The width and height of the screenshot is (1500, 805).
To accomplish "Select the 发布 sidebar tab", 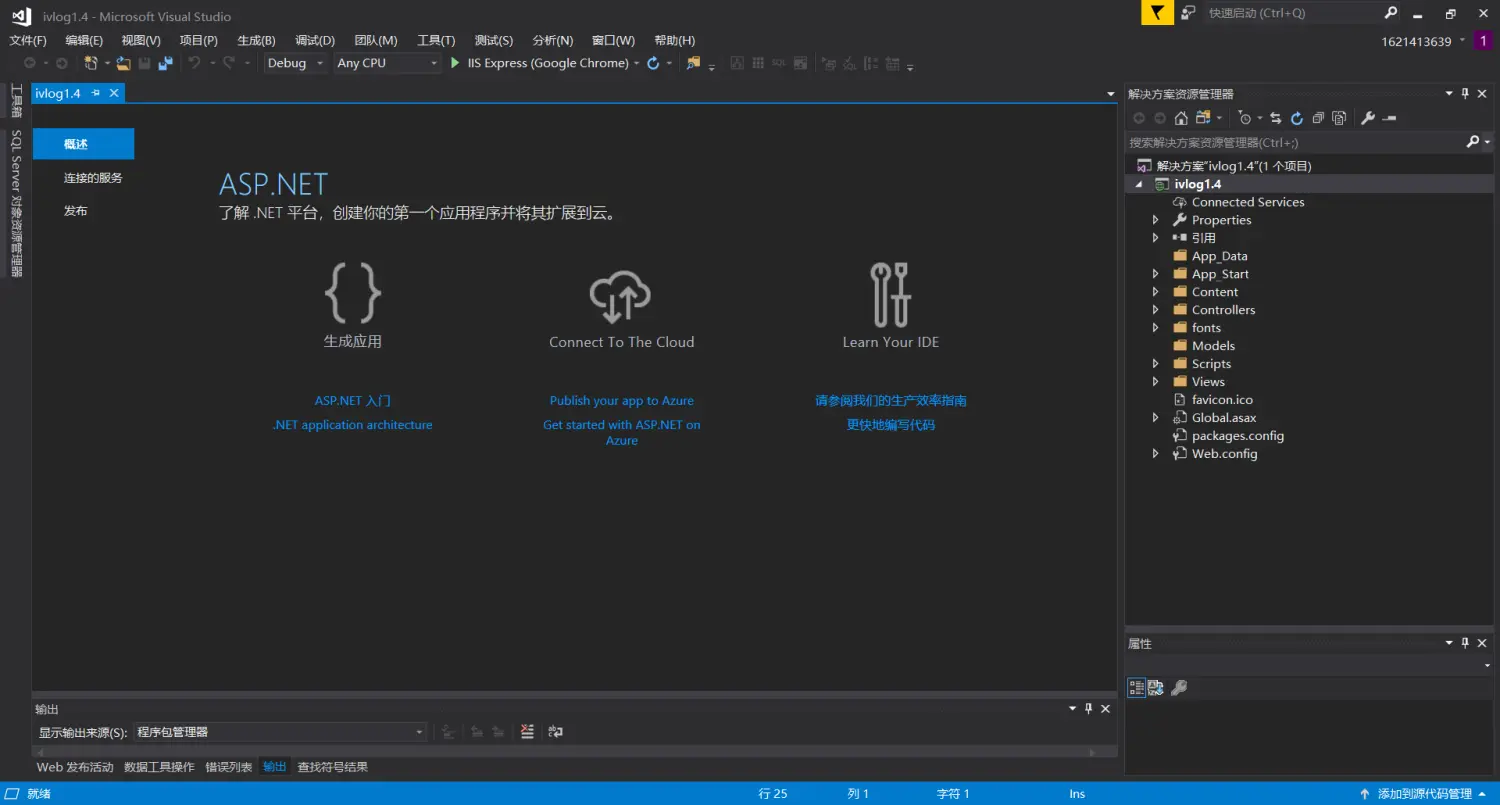I will pos(76,211).
